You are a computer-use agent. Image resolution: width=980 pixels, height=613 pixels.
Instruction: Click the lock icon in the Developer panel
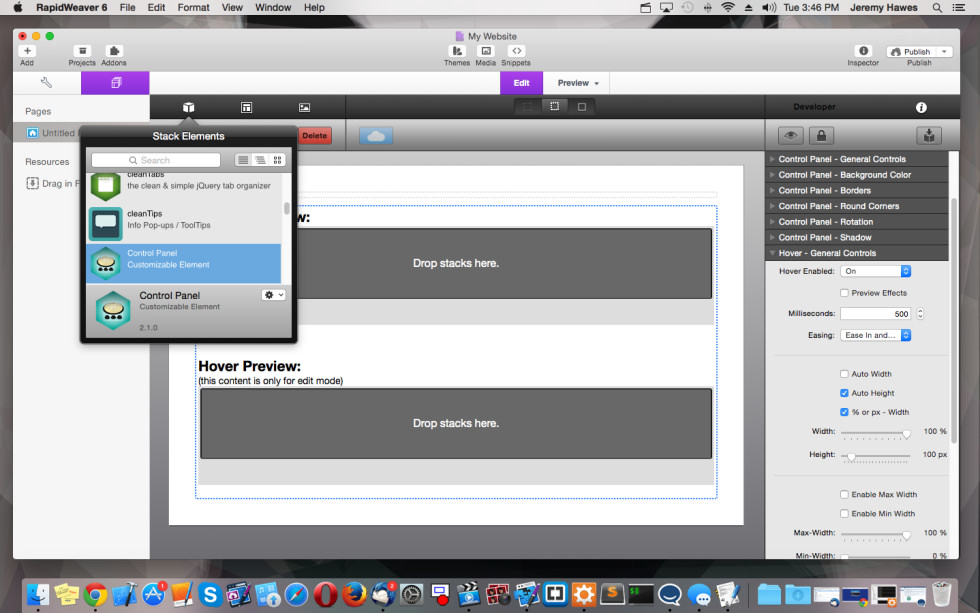[821, 136]
